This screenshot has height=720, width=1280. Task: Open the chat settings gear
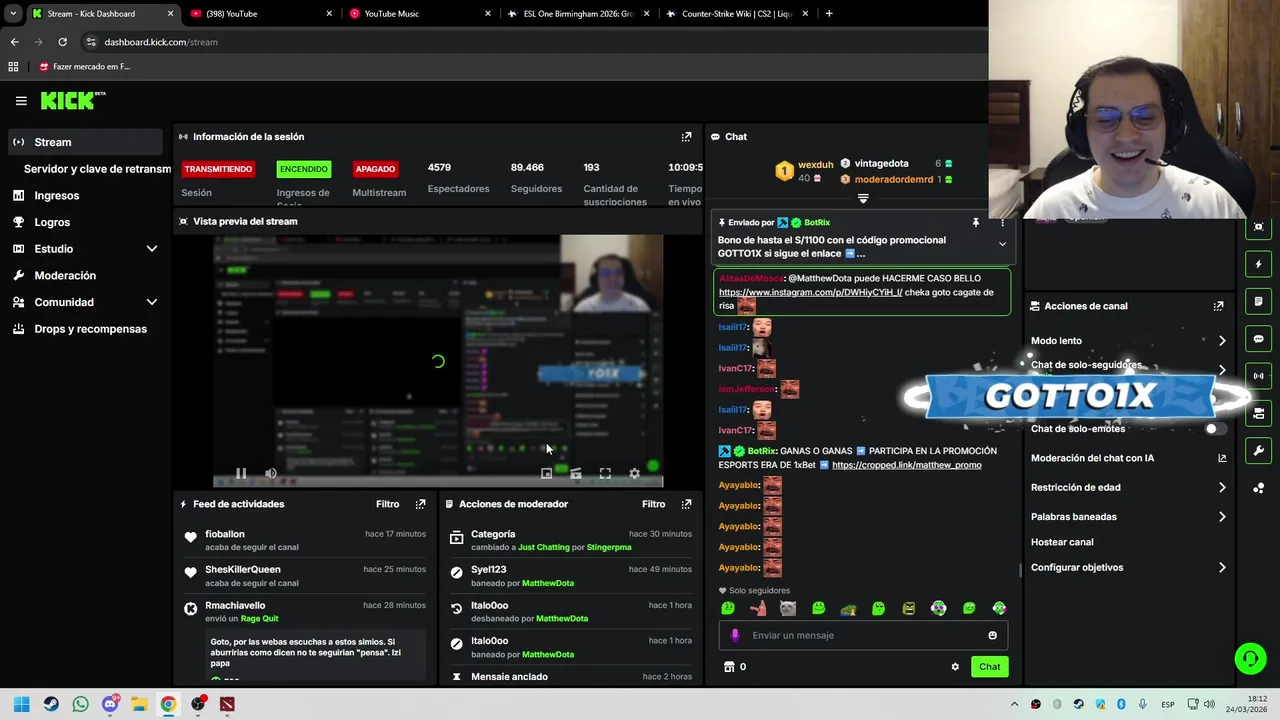[x=955, y=667]
